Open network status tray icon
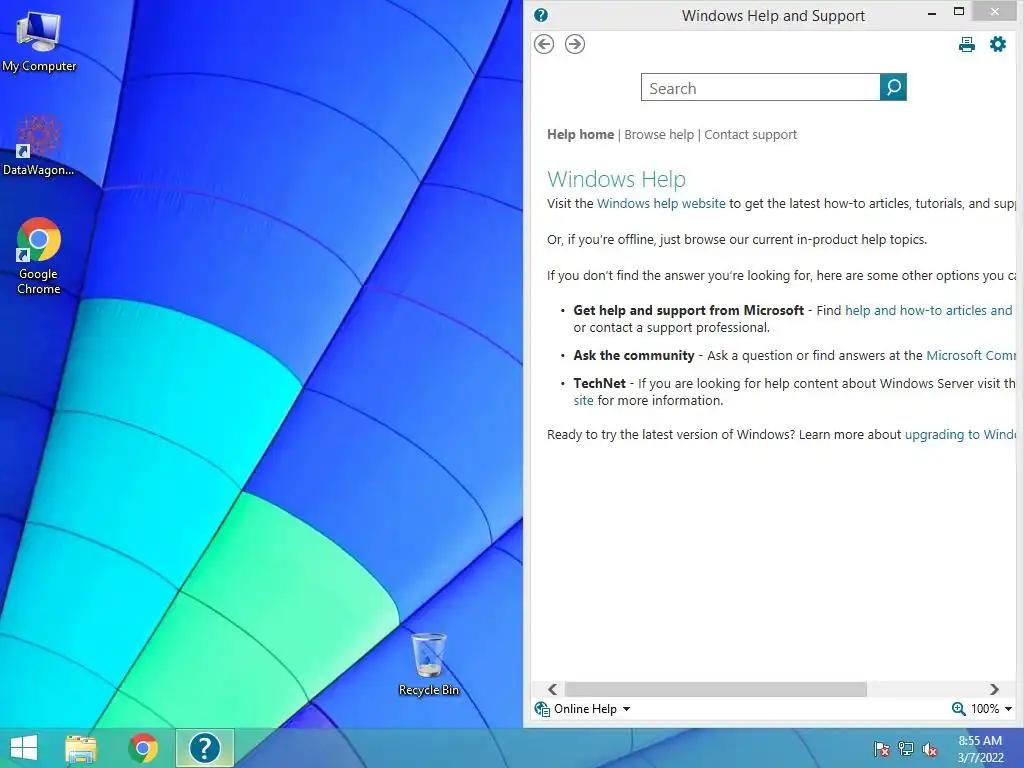Image resolution: width=1024 pixels, height=768 pixels. (906, 749)
